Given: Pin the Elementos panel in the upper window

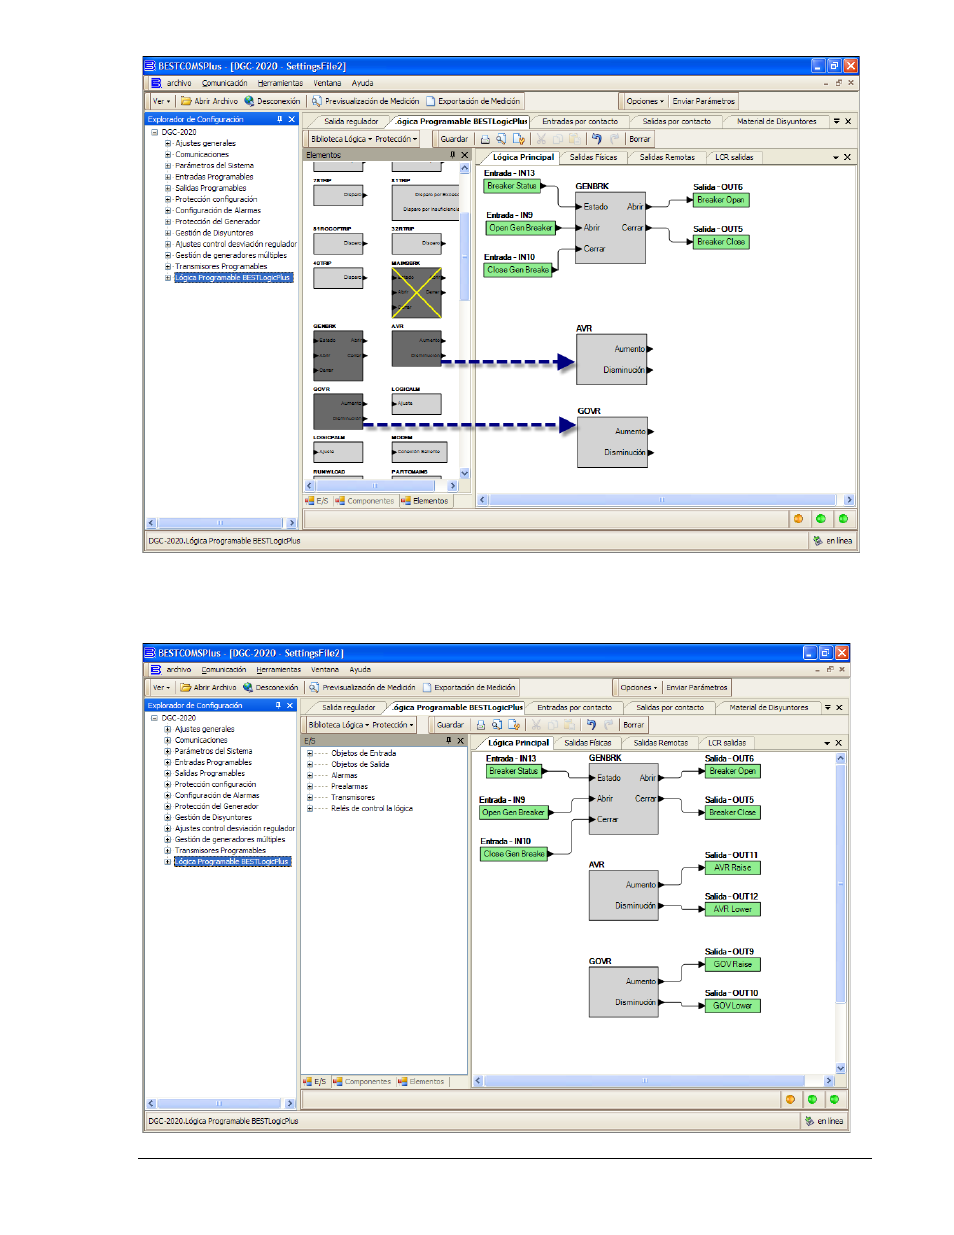Looking at the screenshot, I should pos(452,155).
